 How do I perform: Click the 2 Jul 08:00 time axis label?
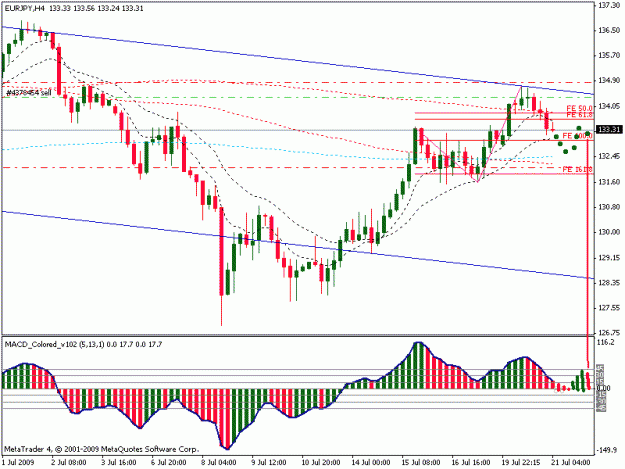point(69,463)
